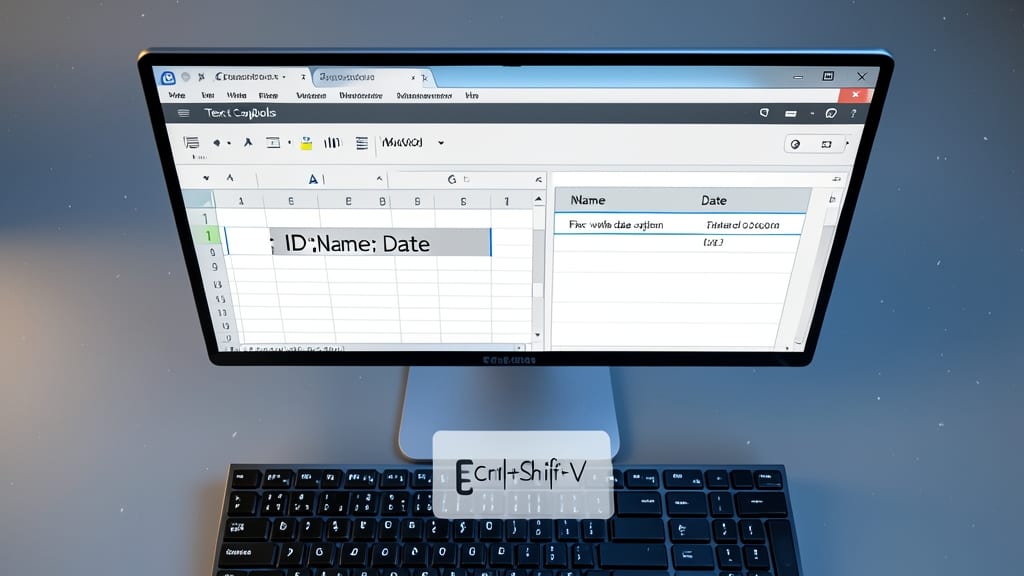Click the horizontal lines align icon
Image resolution: width=1024 pixels, height=576 pixels.
point(362,143)
